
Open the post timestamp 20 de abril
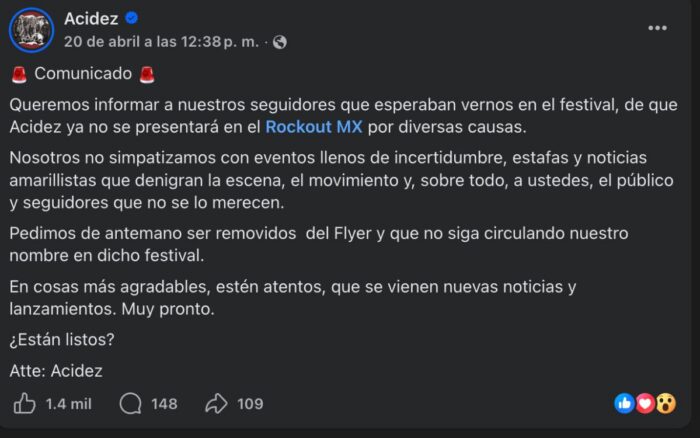tap(160, 42)
